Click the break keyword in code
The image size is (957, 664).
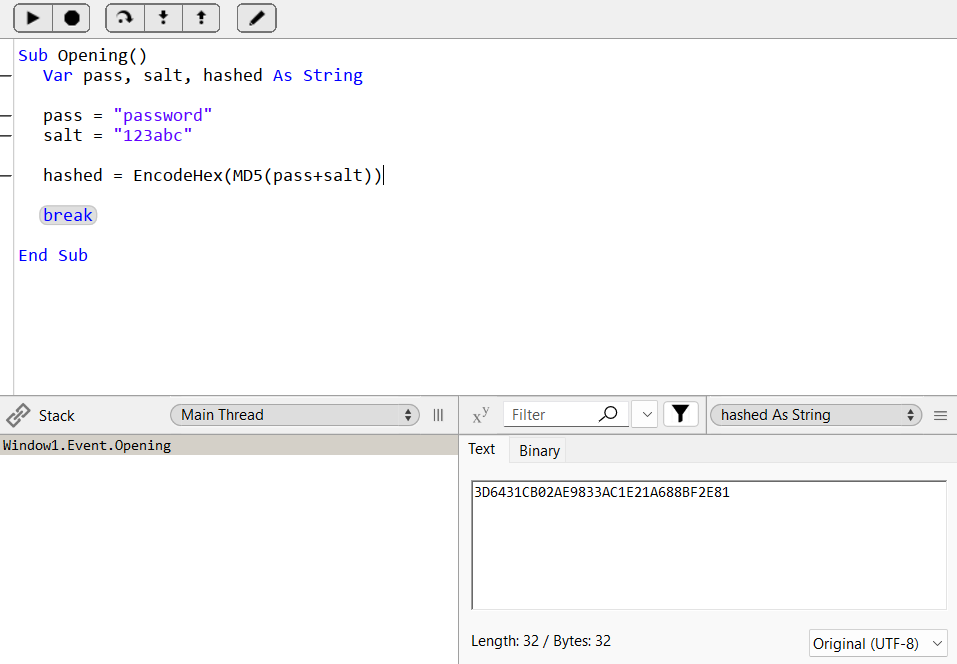coord(68,215)
